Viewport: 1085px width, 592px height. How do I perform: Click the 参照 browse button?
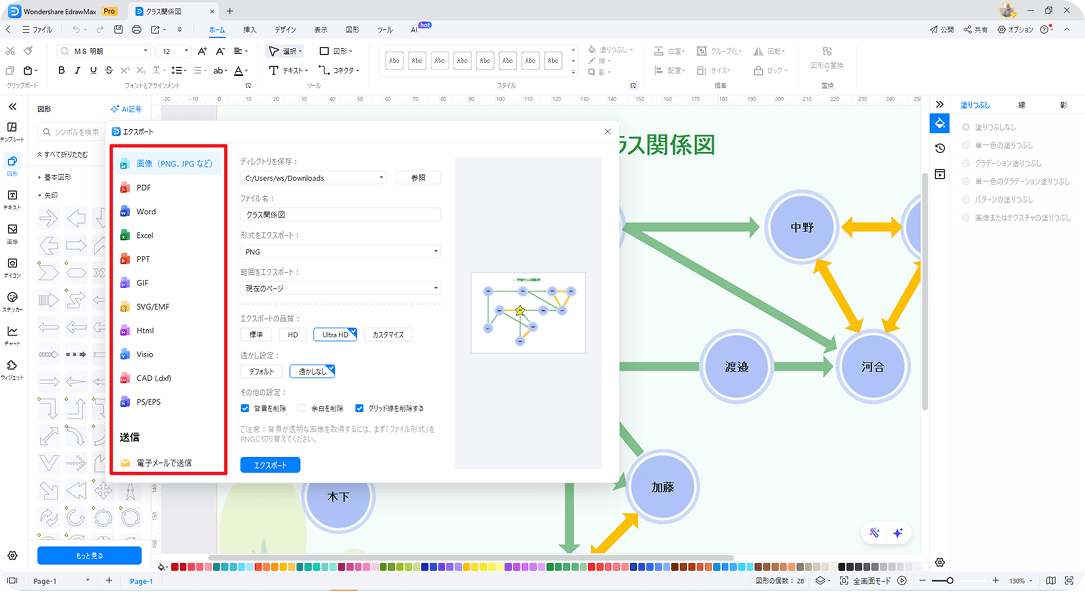(418, 178)
